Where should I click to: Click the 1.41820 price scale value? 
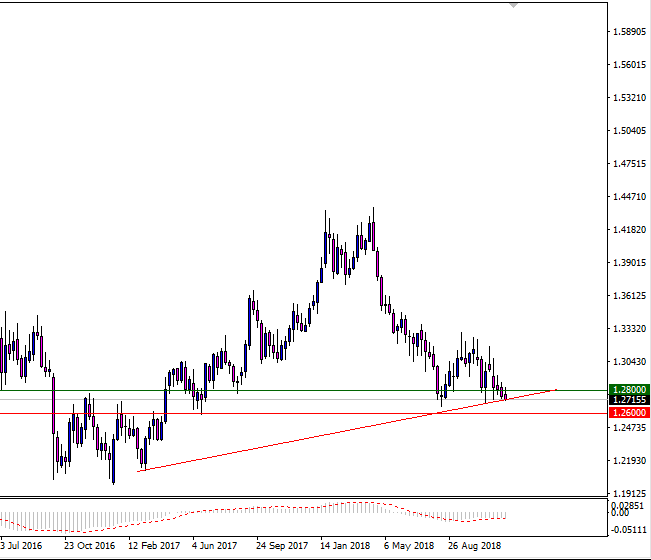630,230
